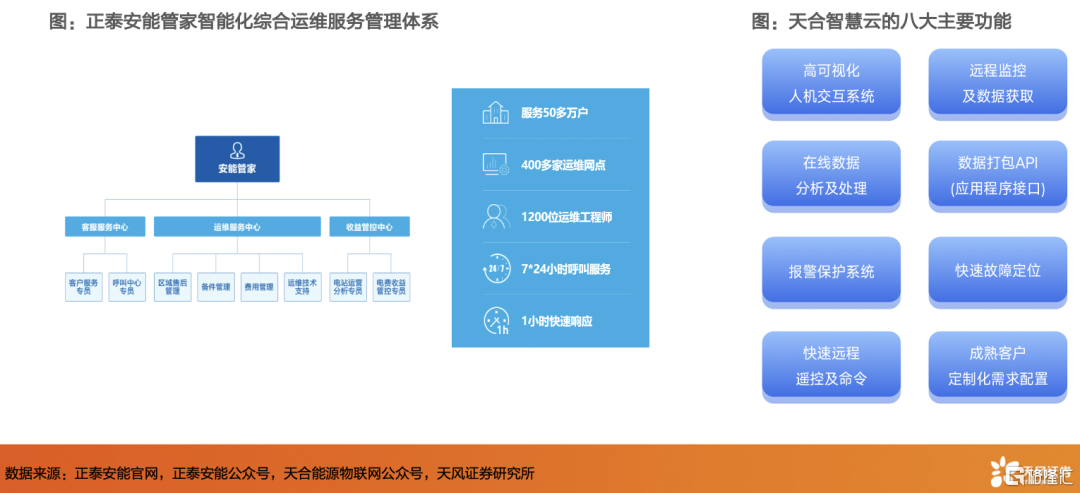Image resolution: width=1080 pixels, height=493 pixels.
Task: Click the 区域售后管理 box
Action: coord(172,287)
